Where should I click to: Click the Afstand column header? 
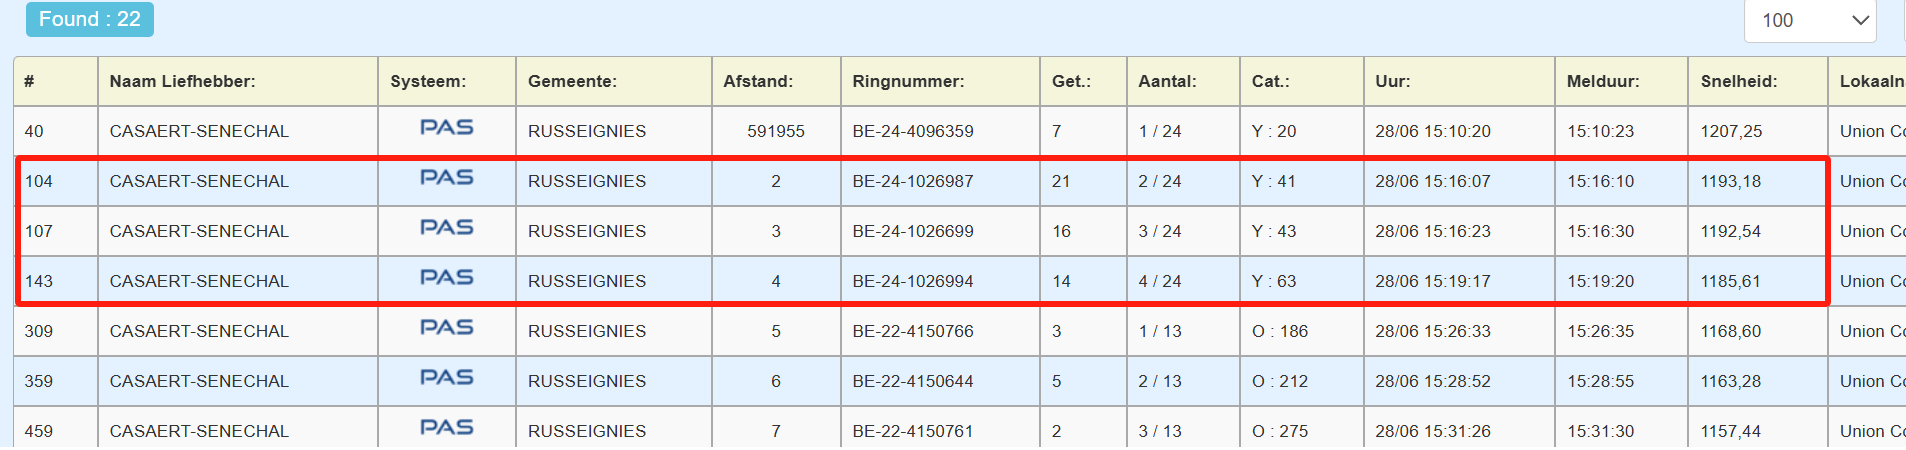[x=757, y=81]
